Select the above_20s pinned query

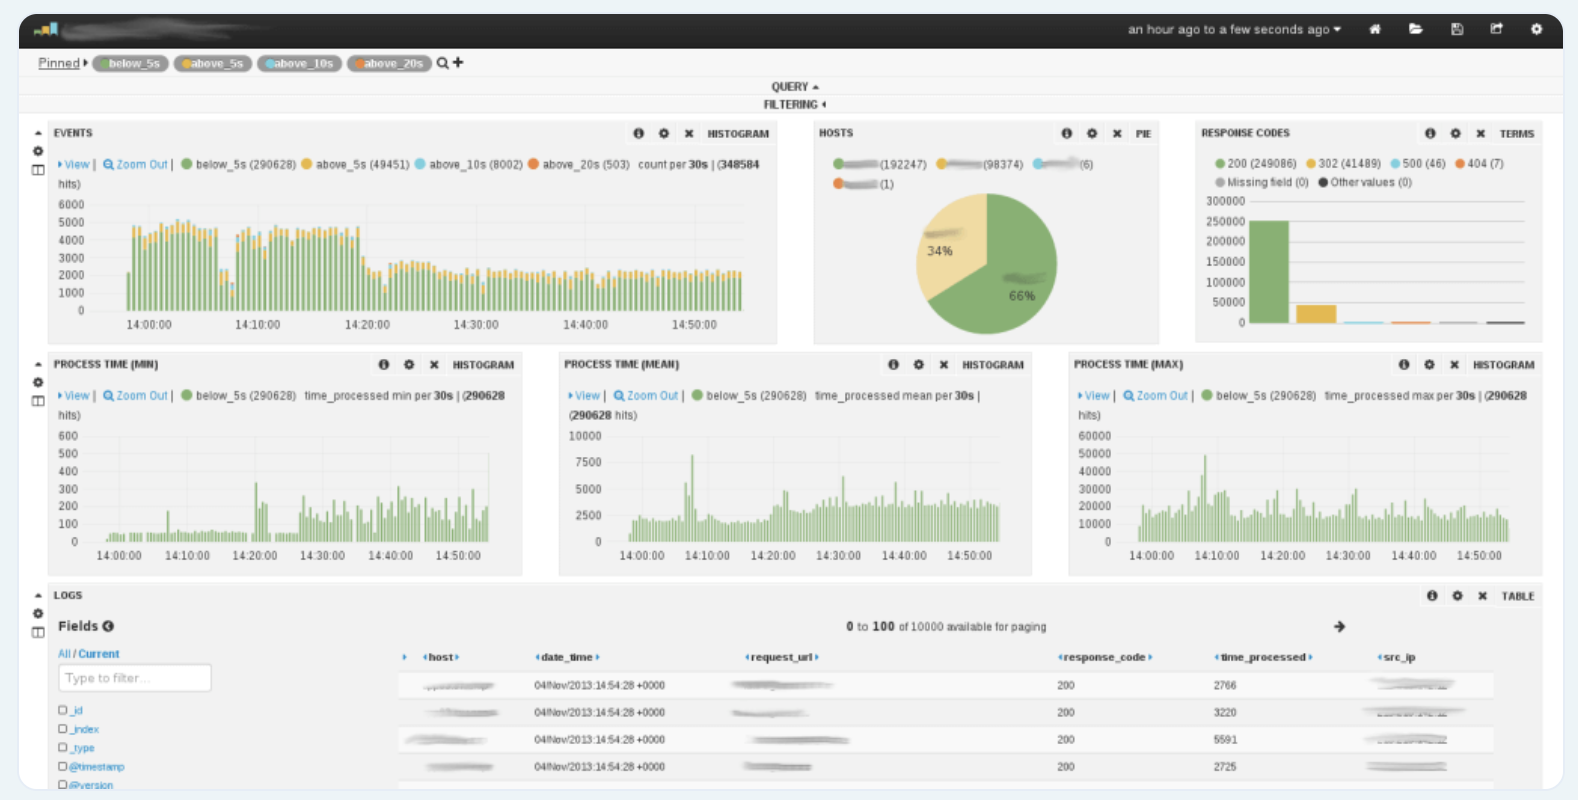click(x=389, y=63)
